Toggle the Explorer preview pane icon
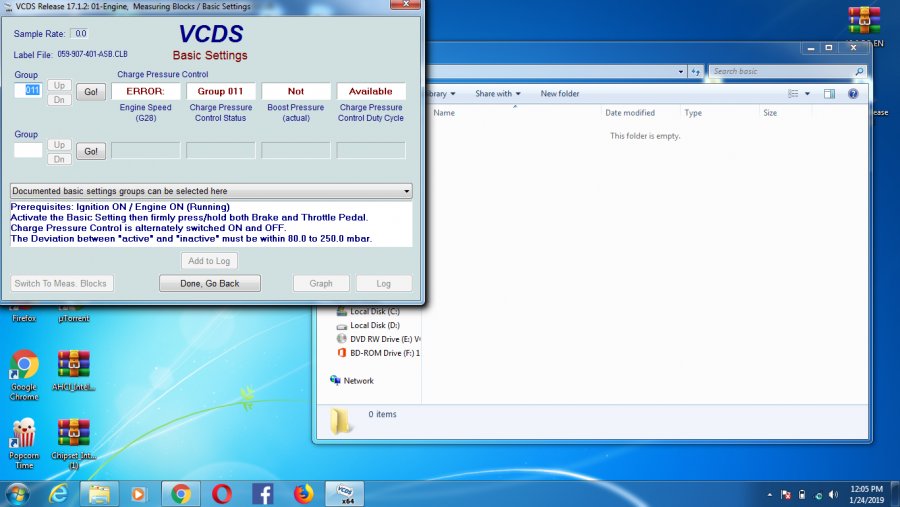900x507 pixels. click(829, 94)
